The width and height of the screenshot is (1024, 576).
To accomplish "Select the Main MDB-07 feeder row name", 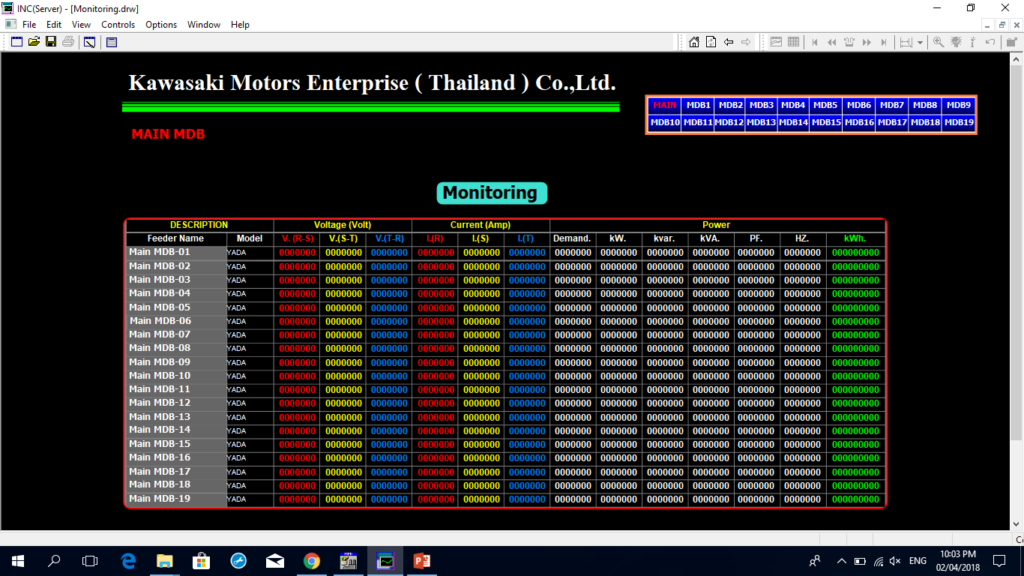I will [x=159, y=334].
